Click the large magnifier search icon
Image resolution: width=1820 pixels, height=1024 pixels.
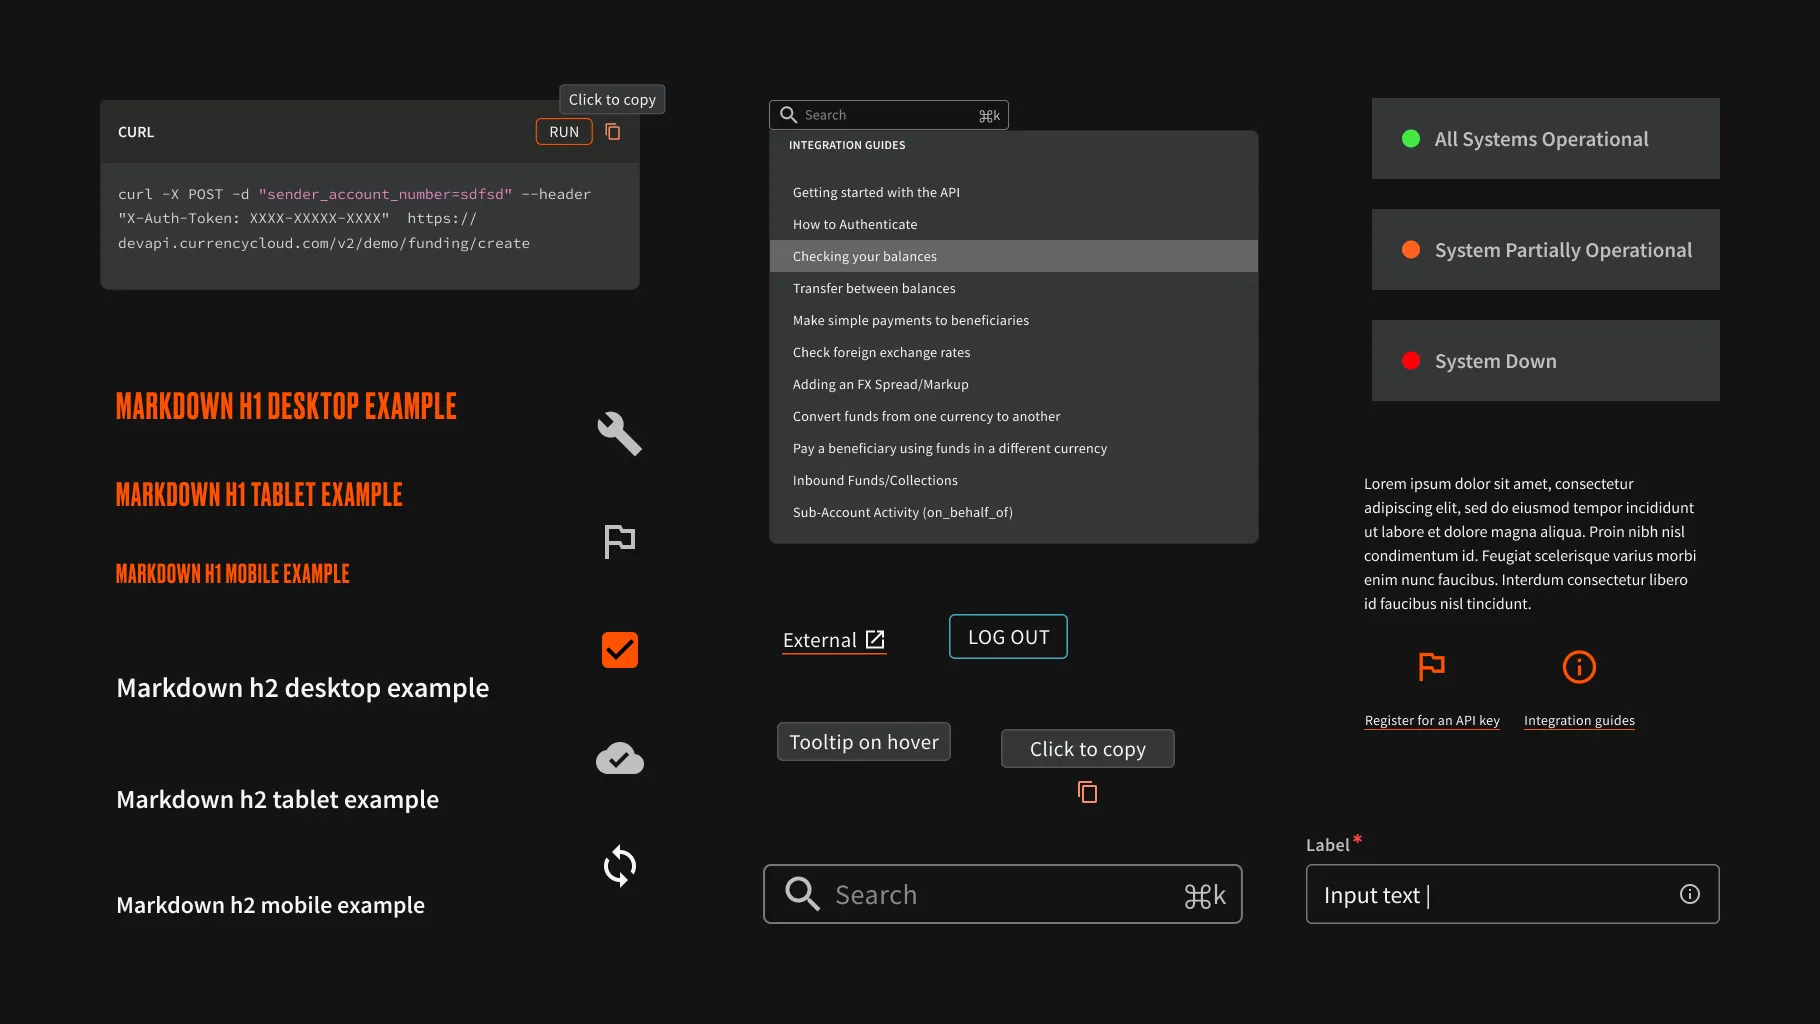click(802, 893)
